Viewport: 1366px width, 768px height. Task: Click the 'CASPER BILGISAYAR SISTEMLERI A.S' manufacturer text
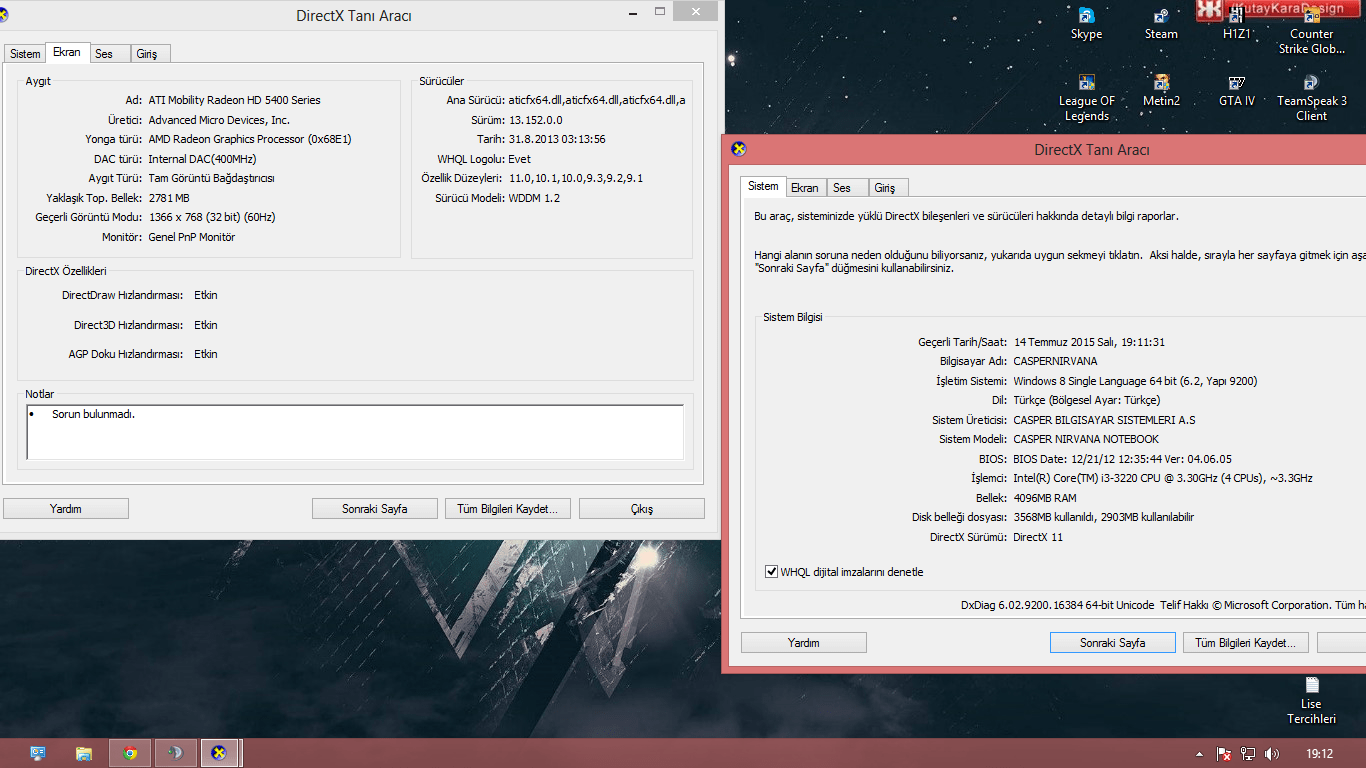click(x=1104, y=420)
